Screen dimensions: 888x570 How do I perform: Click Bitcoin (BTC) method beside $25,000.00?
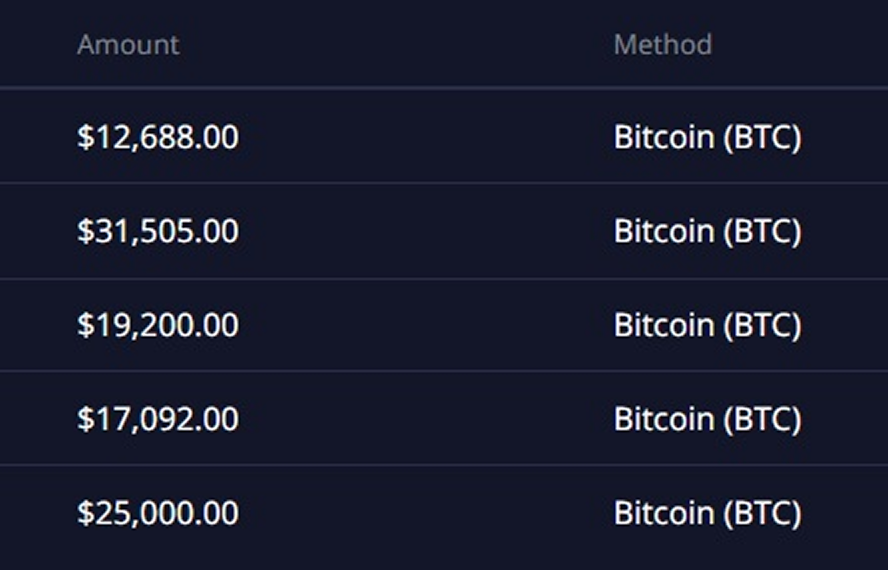pos(707,513)
